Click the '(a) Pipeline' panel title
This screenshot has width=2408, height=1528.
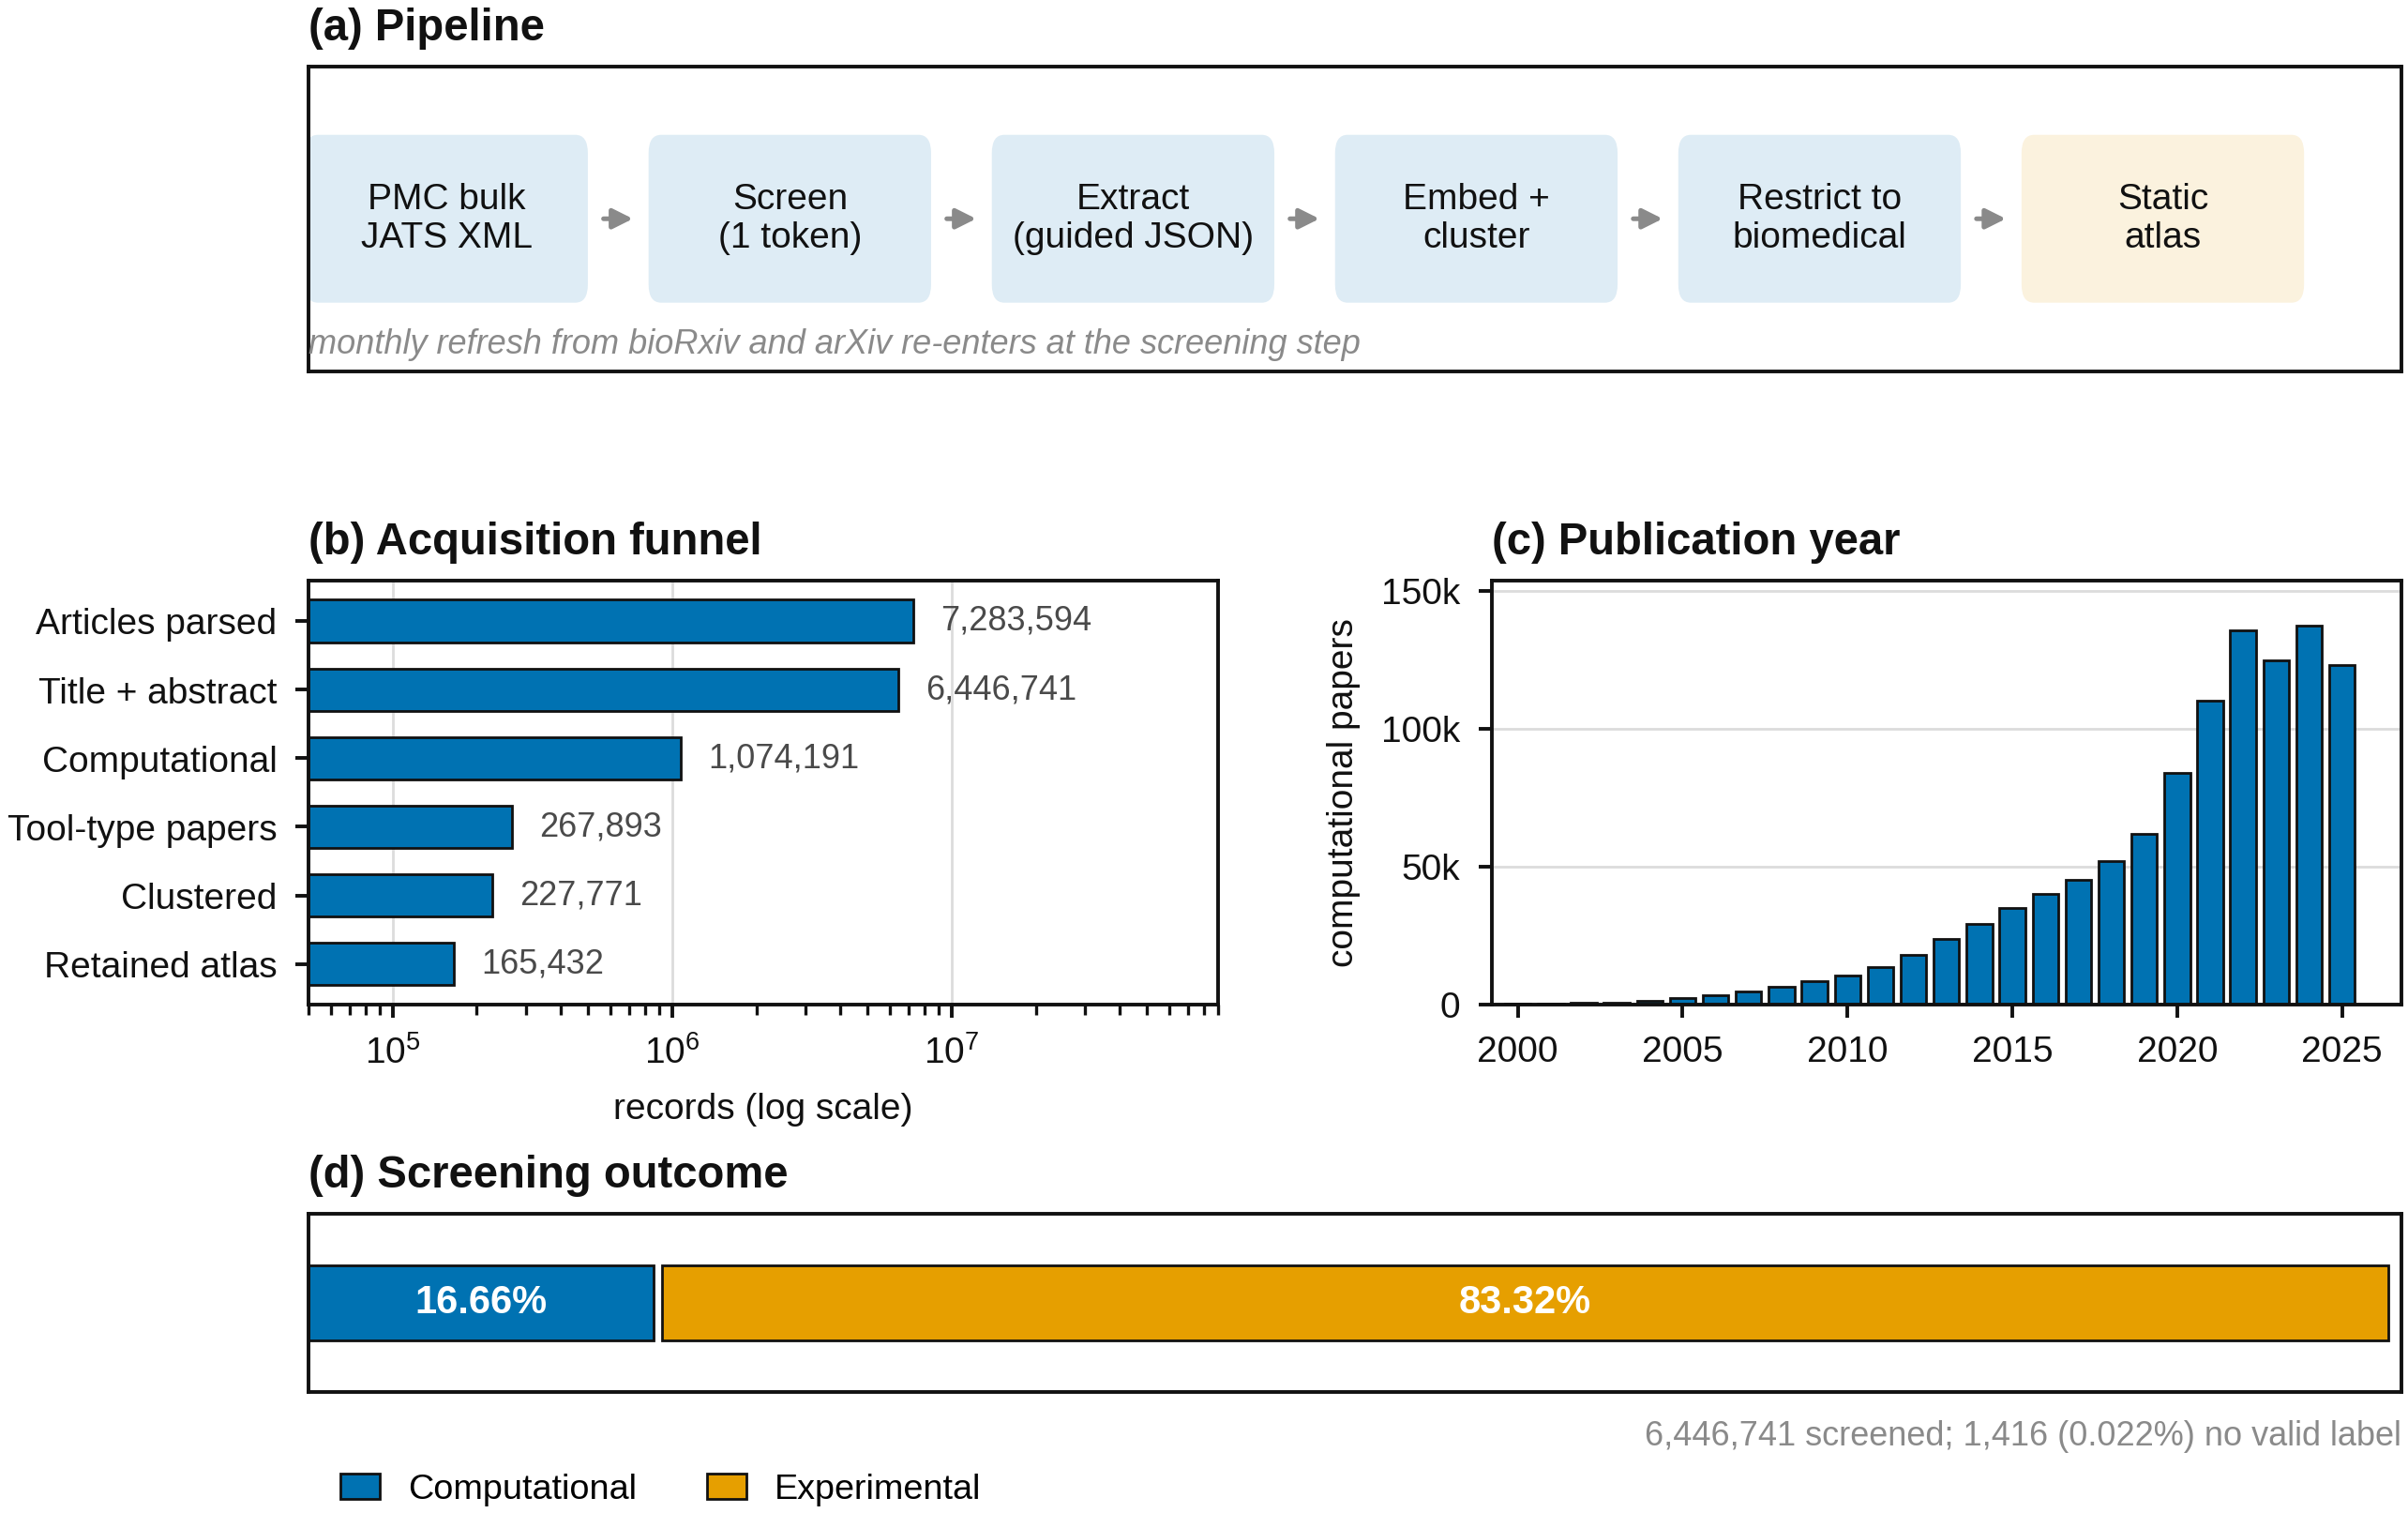pos(426,25)
